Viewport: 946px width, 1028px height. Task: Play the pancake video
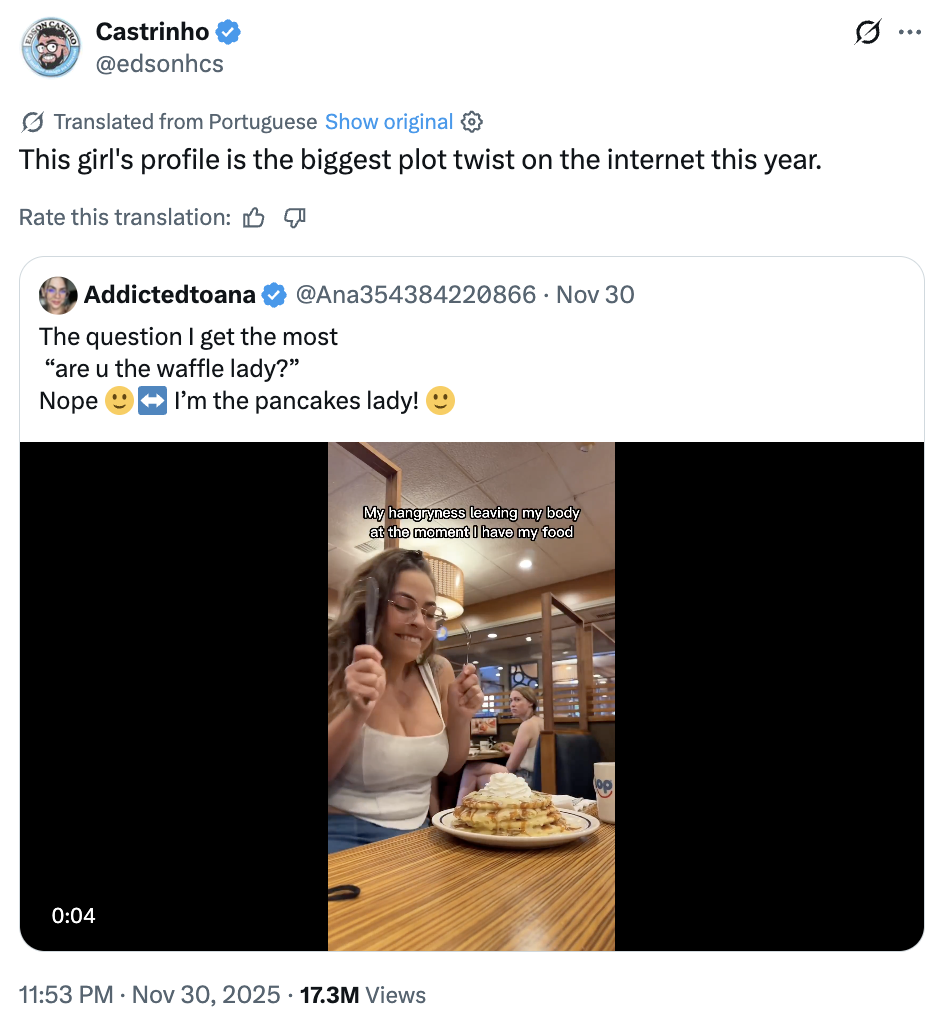pos(471,695)
